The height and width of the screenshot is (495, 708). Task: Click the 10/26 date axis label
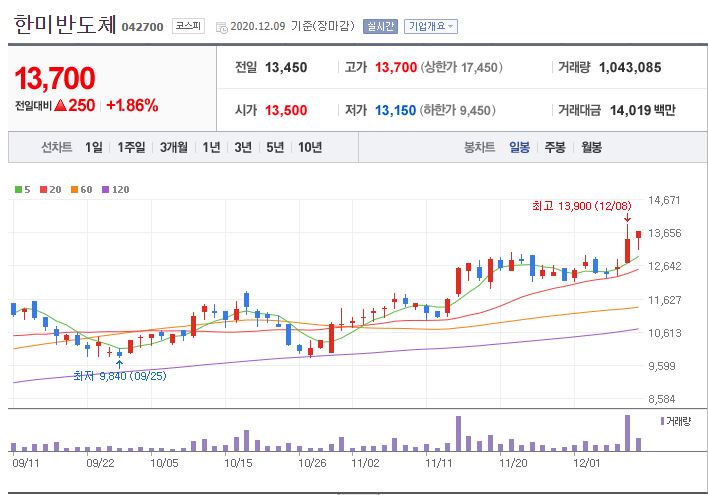312,463
